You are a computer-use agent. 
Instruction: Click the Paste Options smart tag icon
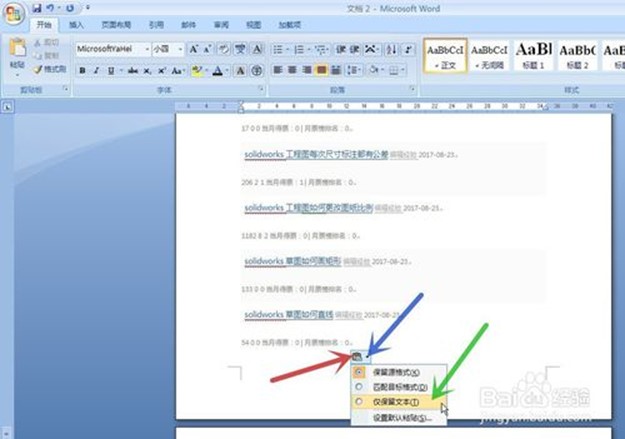(x=357, y=356)
